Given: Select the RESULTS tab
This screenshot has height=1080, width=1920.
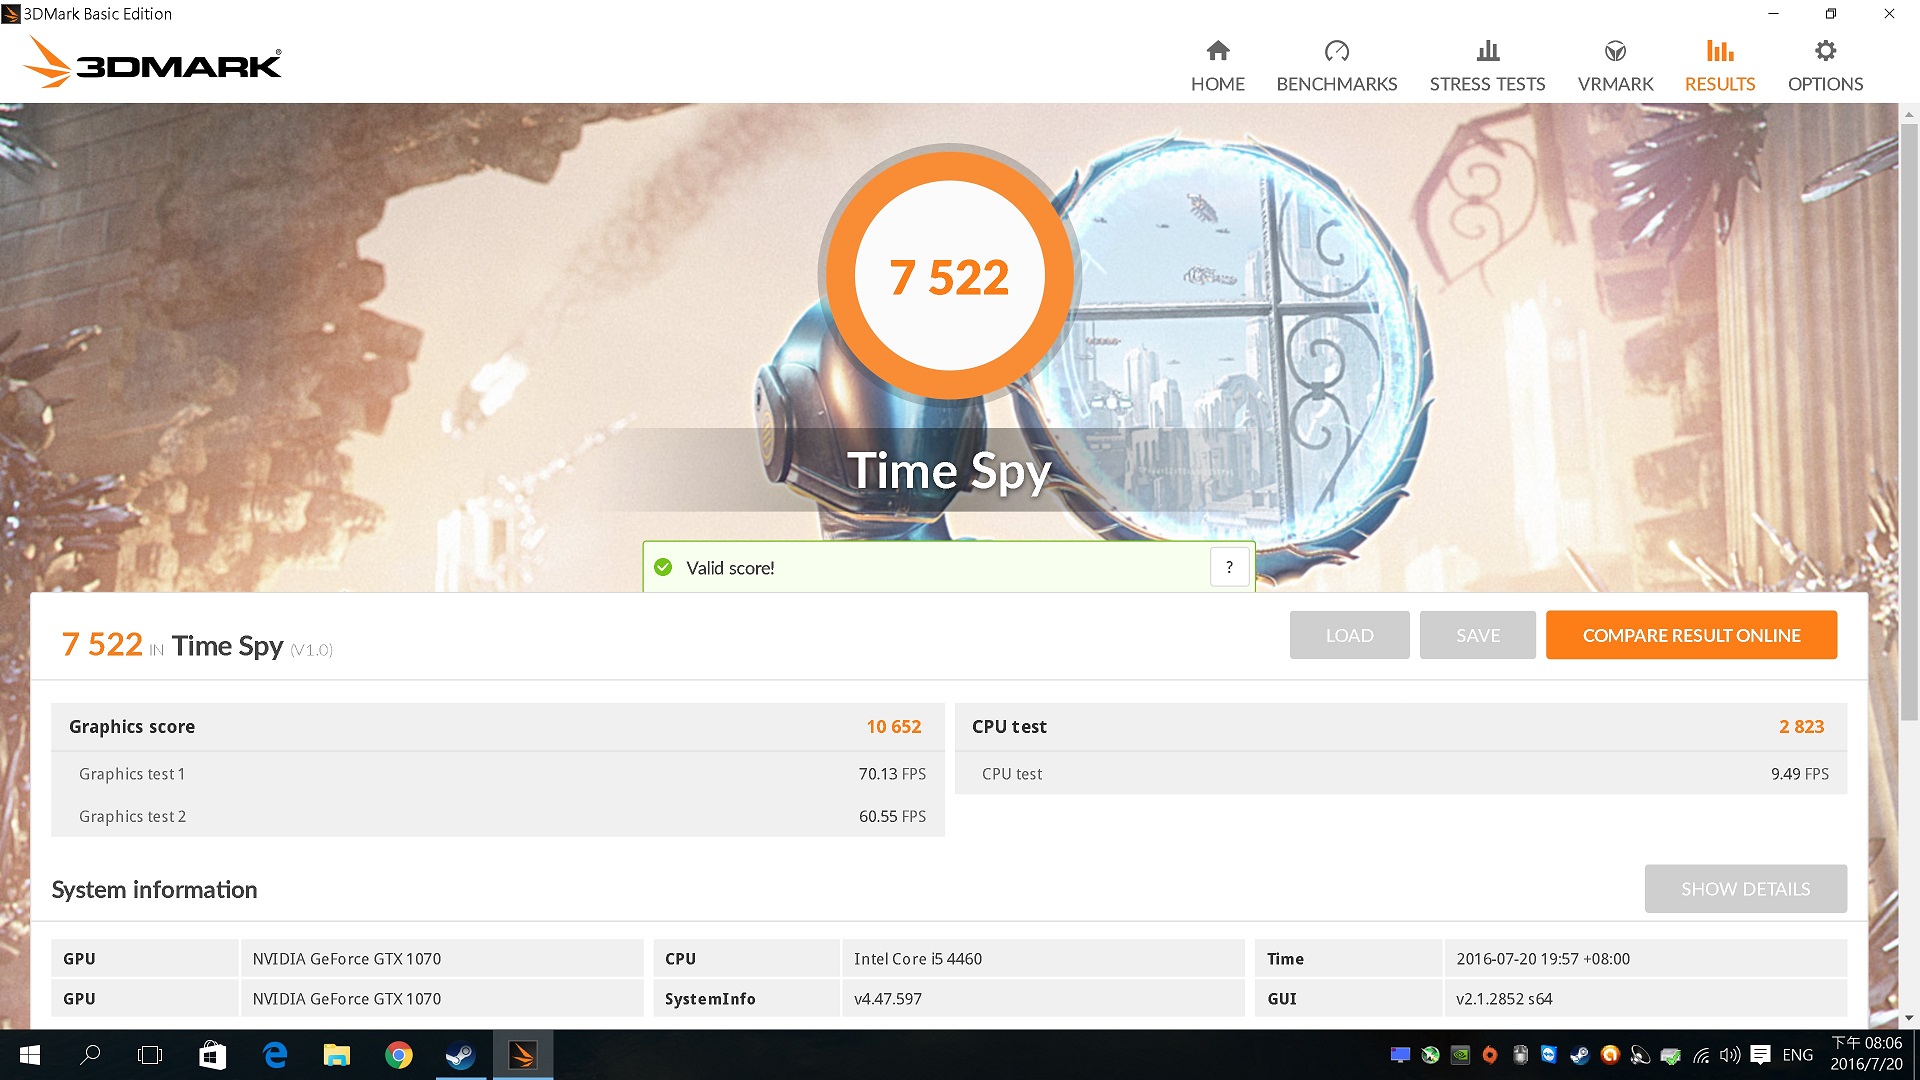Looking at the screenshot, I should (1720, 66).
